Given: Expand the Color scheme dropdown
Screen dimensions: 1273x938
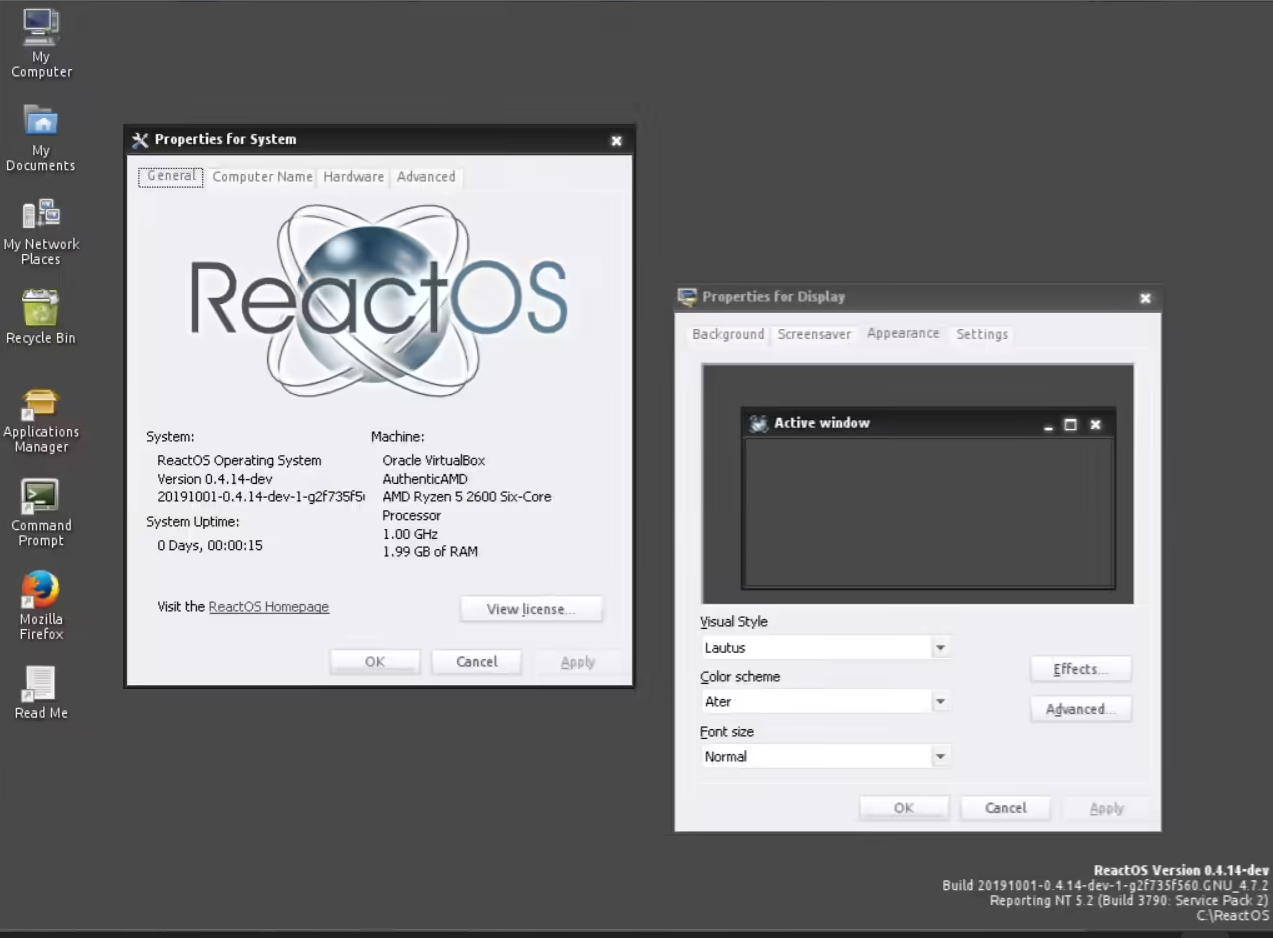Looking at the screenshot, I should [940, 702].
